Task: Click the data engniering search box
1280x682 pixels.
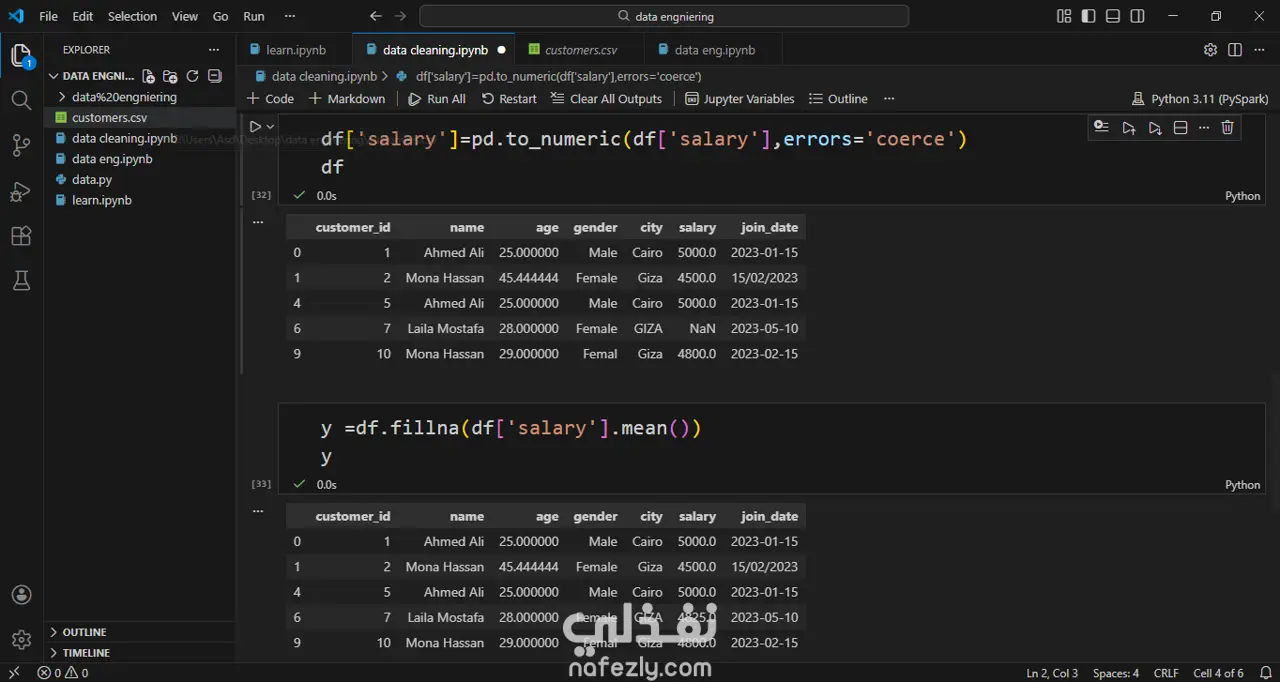Action: [664, 16]
